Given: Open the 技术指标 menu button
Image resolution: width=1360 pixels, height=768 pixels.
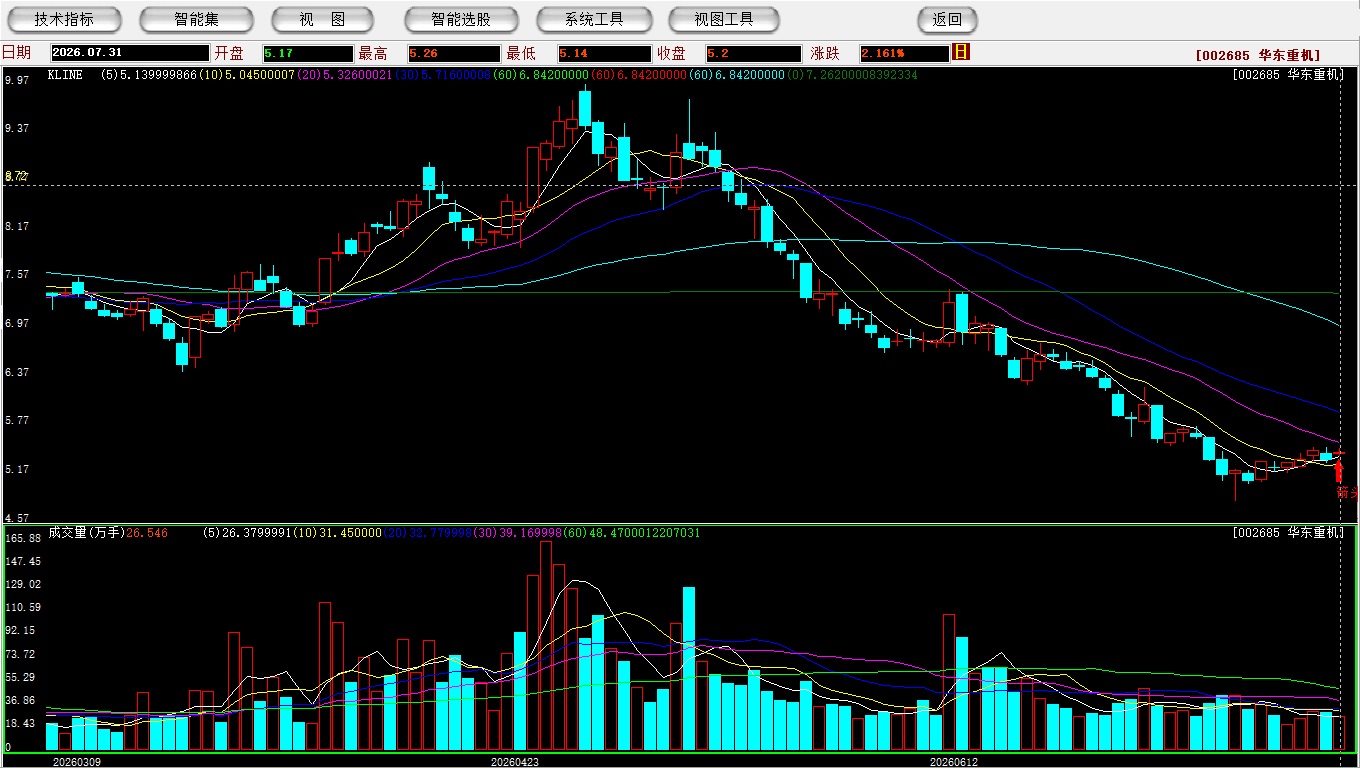Looking at the screenshot, I should click(64, 19).
